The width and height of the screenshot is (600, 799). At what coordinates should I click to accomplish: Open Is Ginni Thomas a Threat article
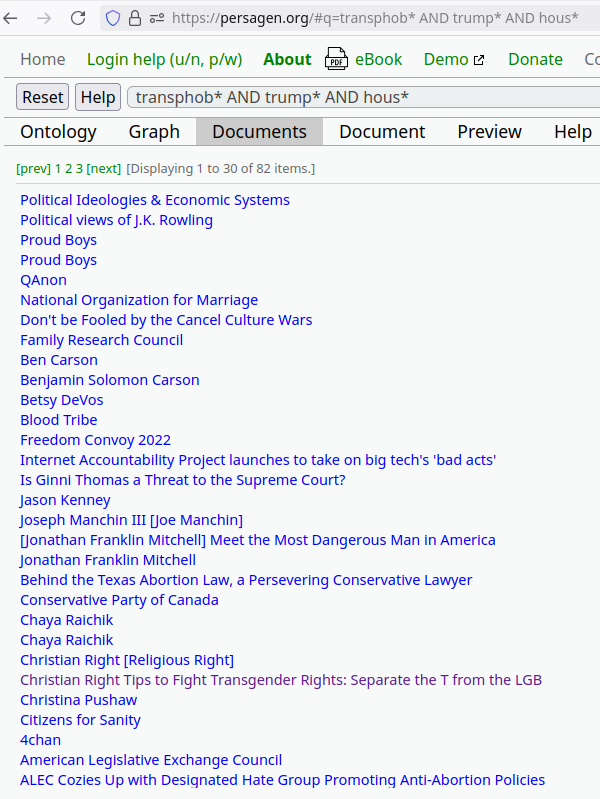(183, 480)
